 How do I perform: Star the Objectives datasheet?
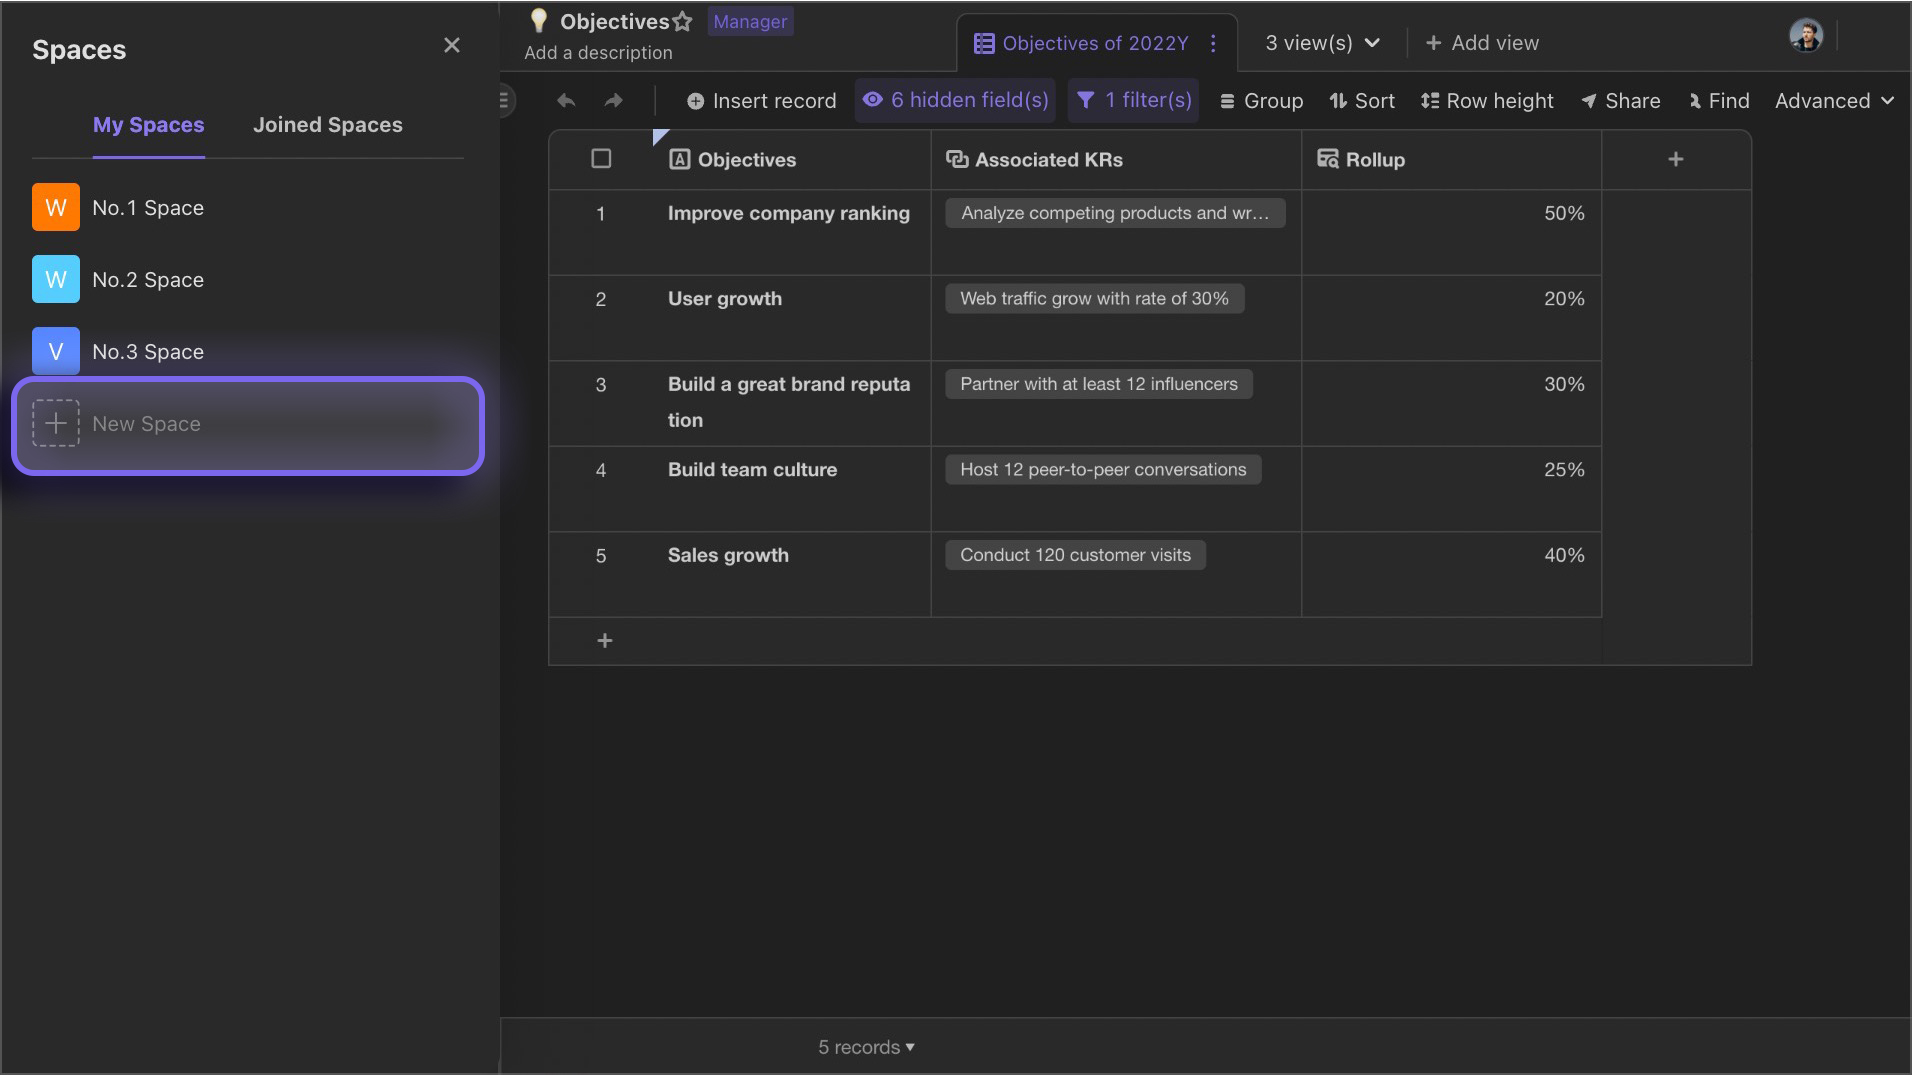coord(682,21)
